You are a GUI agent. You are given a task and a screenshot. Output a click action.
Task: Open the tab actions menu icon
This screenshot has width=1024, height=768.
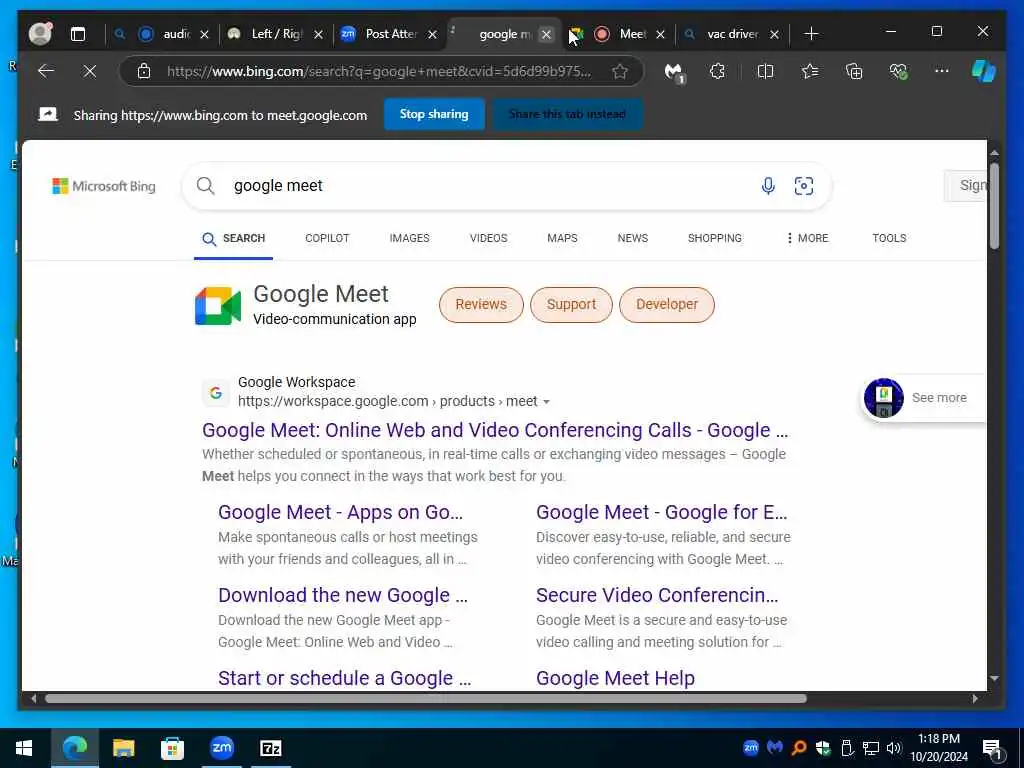click(78, 34)
